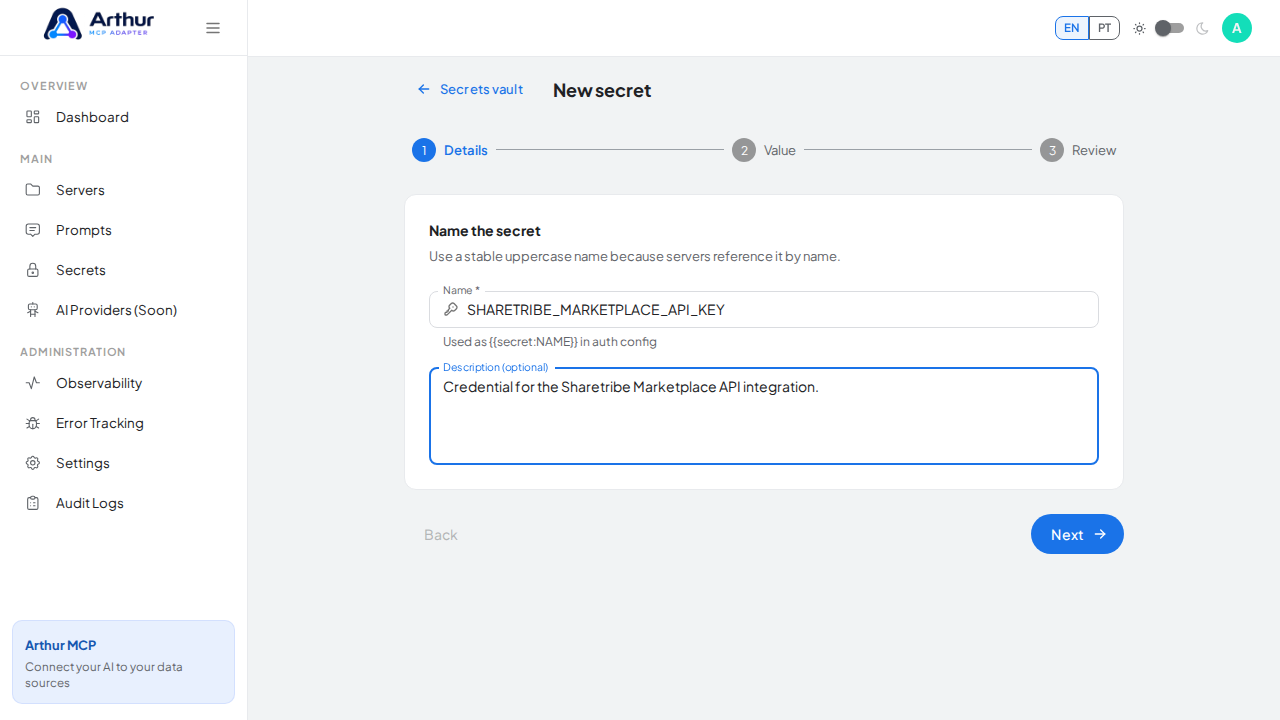This screenshot has height=720, width=1280.
Task: Toggle the dark mode switch
Action: coord(1169,28)
